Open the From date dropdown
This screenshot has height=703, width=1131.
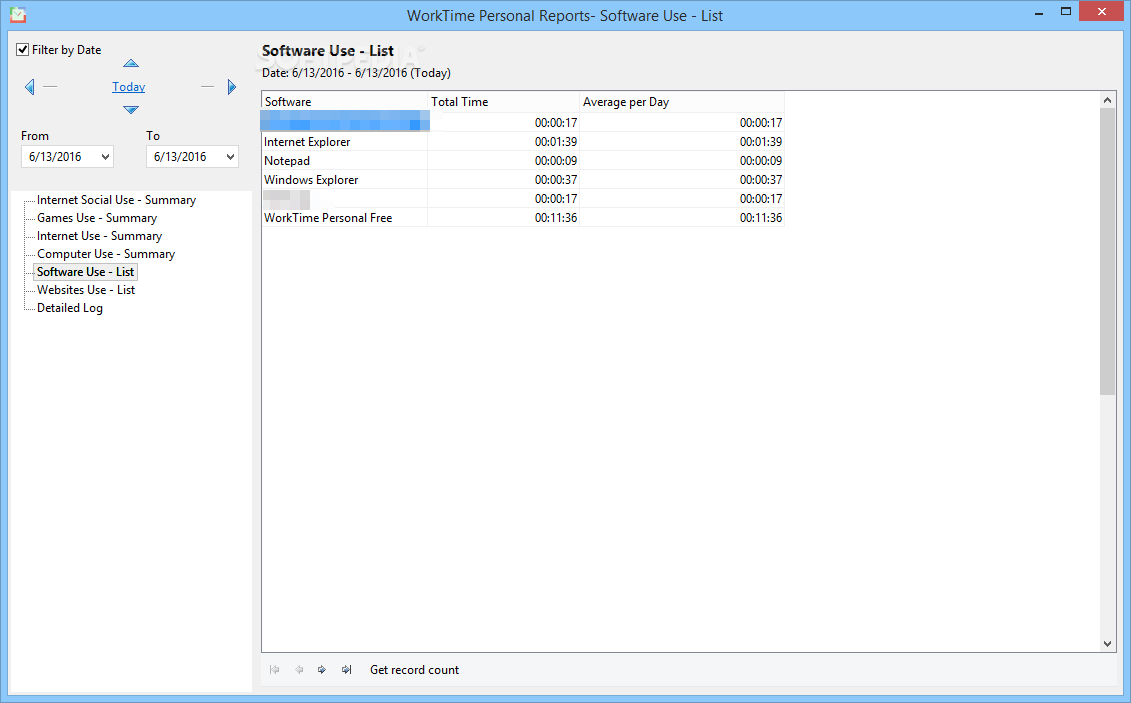click(105, 156)
